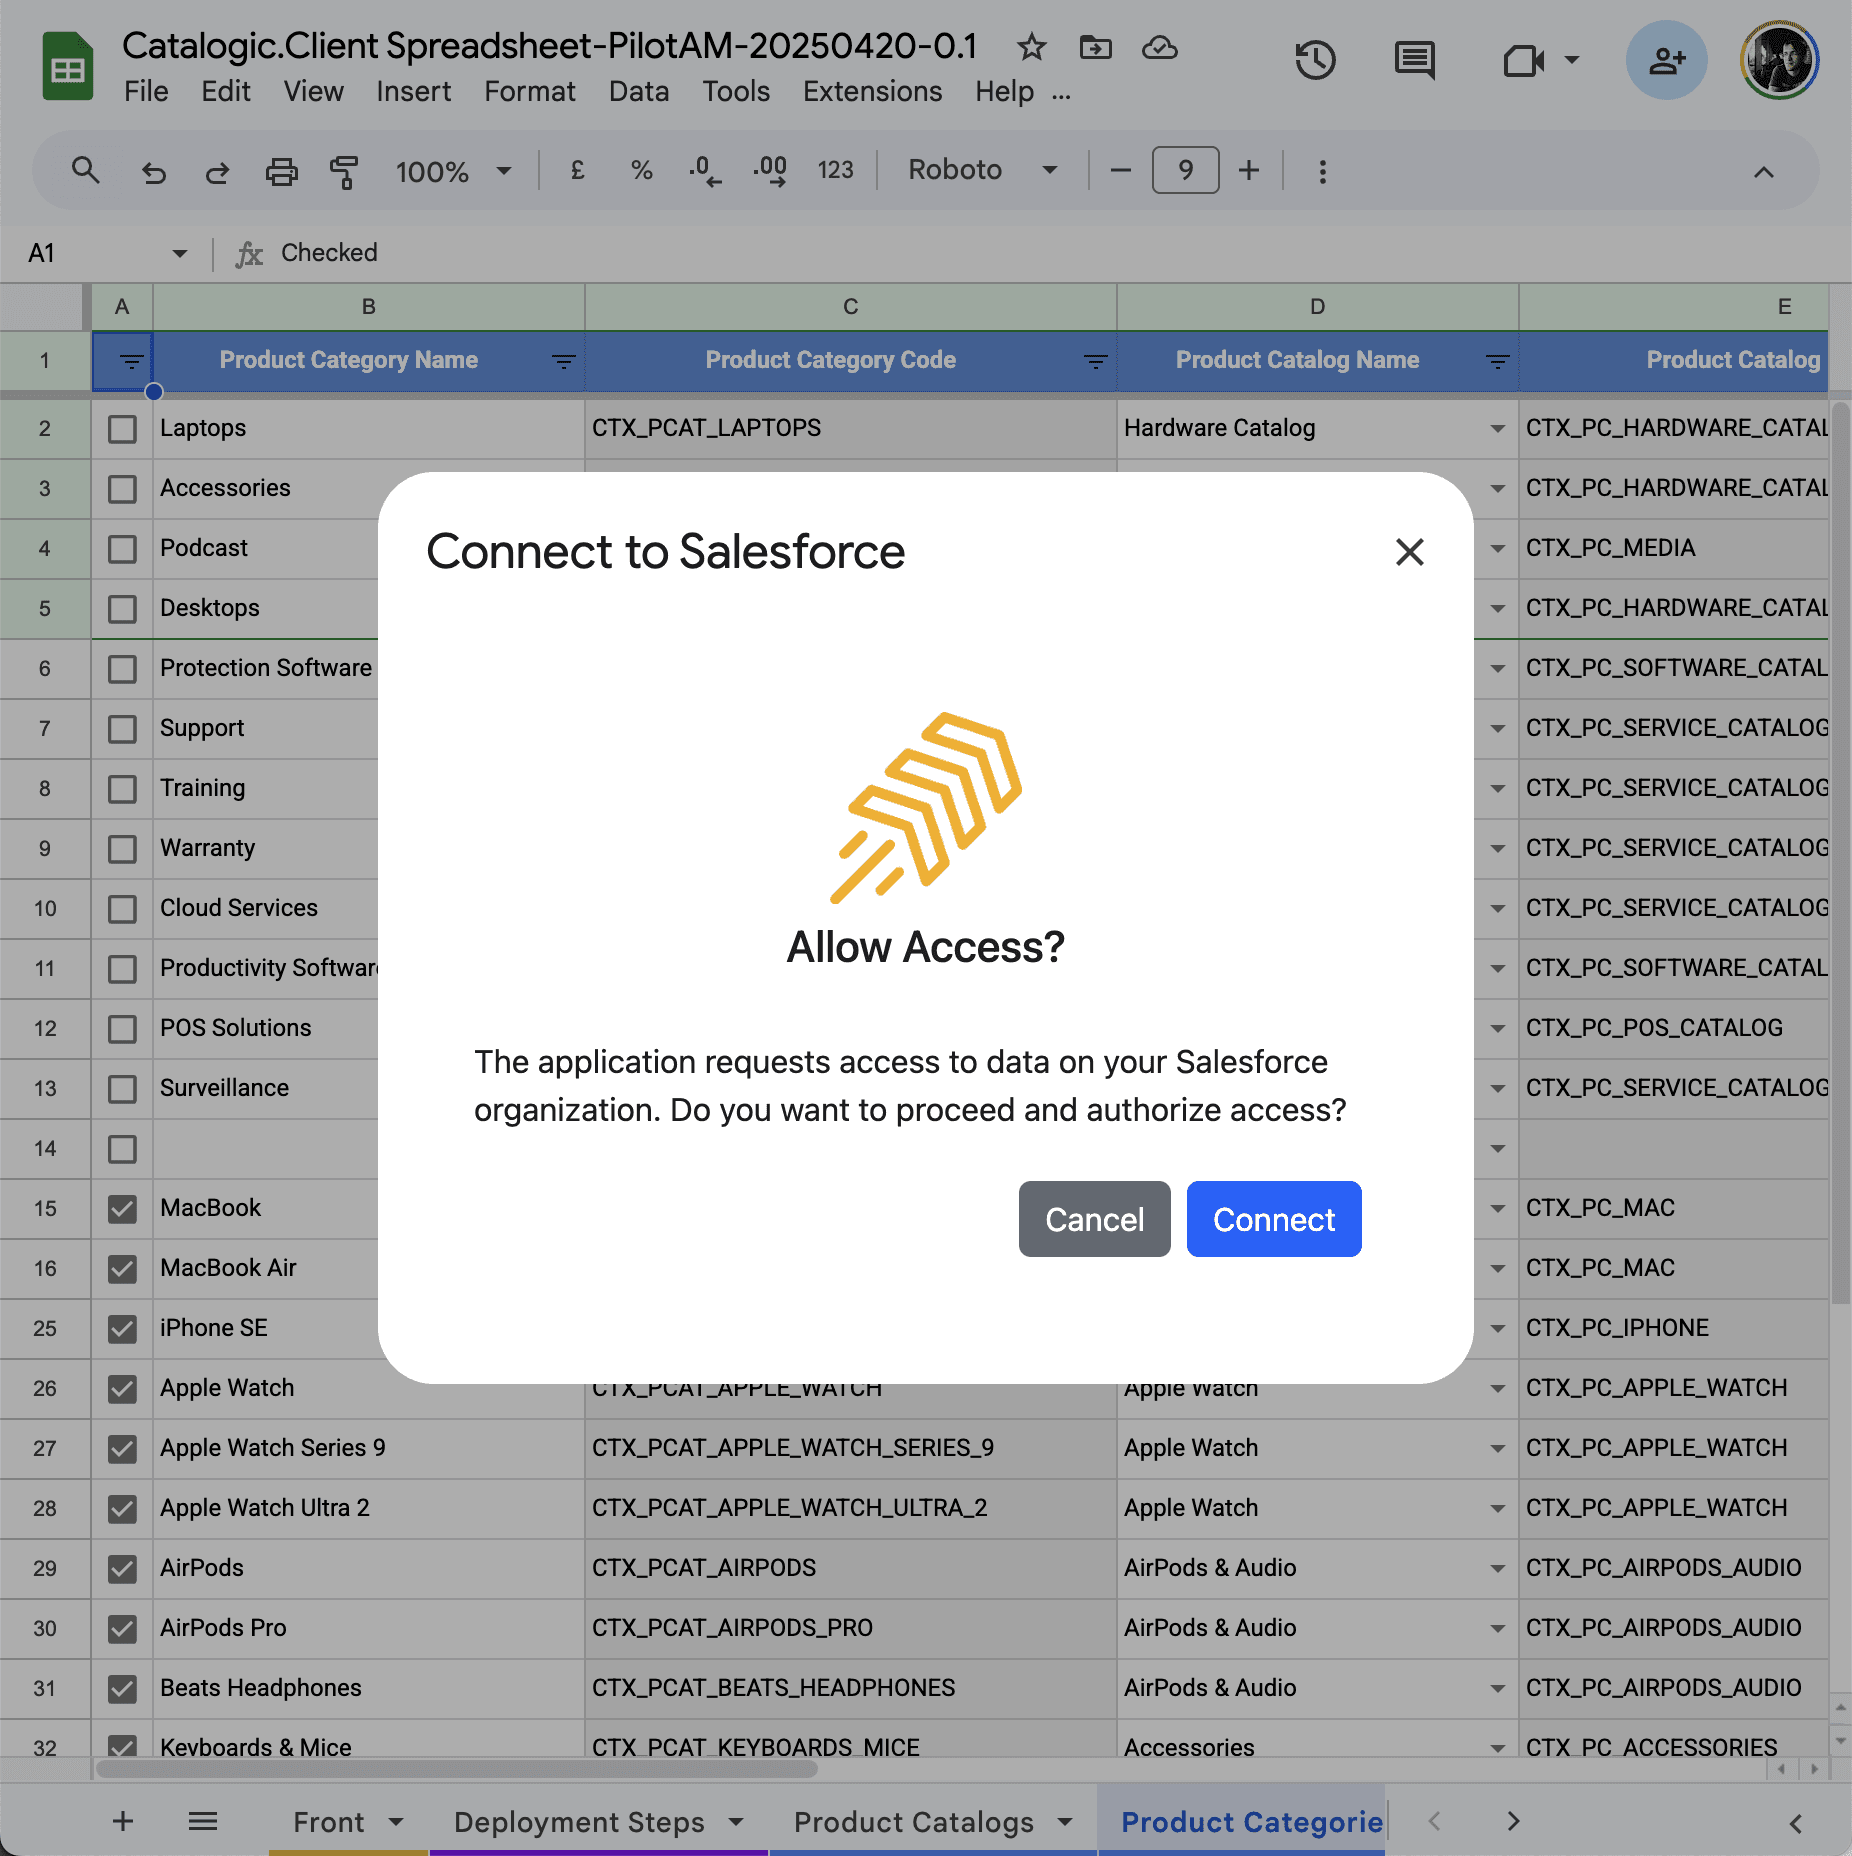Decrease font size with minus
This screenshot has height=1856, width=1852.
click(1120, 170)
